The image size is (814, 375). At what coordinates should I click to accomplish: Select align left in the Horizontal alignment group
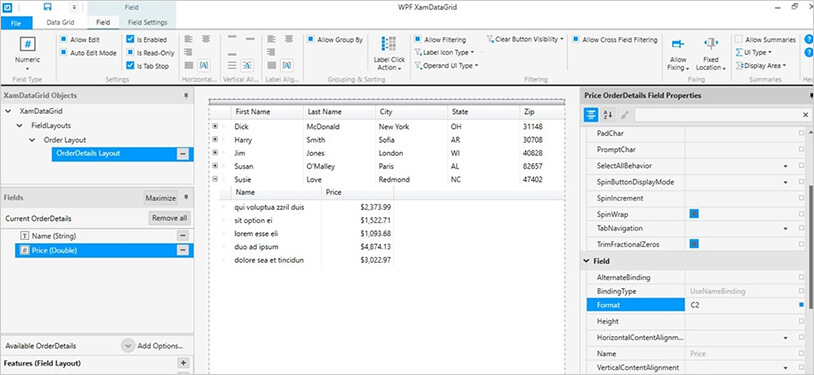coord(189,39)
